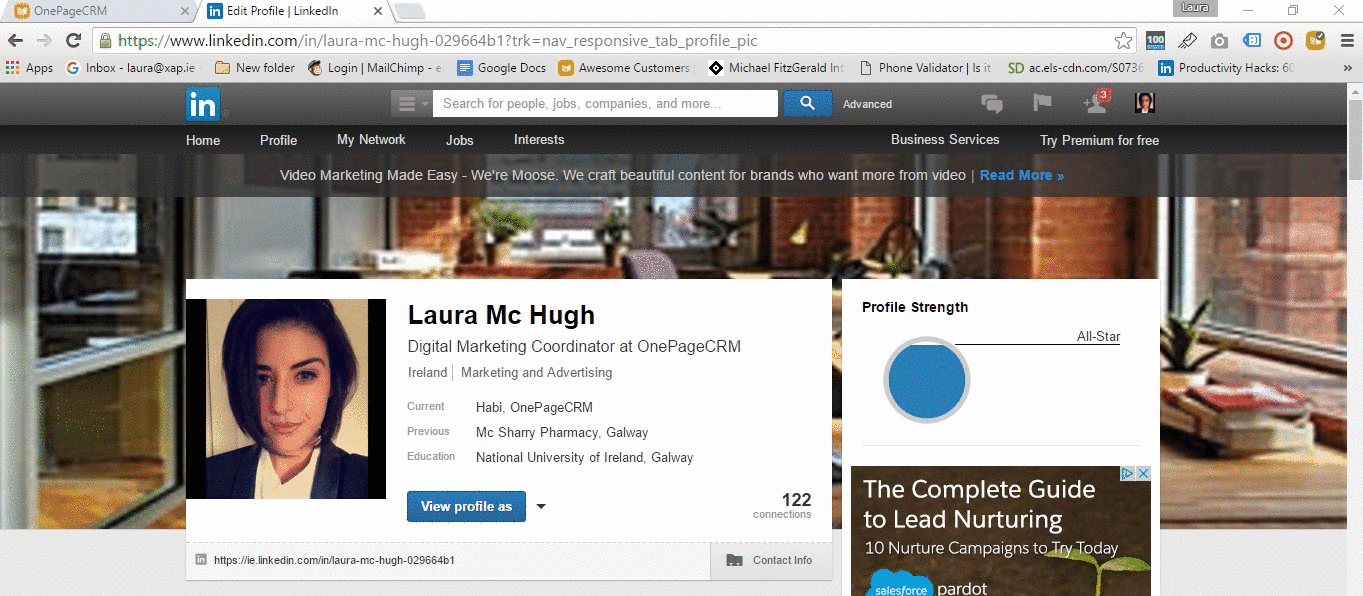Open the Lead Nurturing guide ad

(x=1001, y=531)
